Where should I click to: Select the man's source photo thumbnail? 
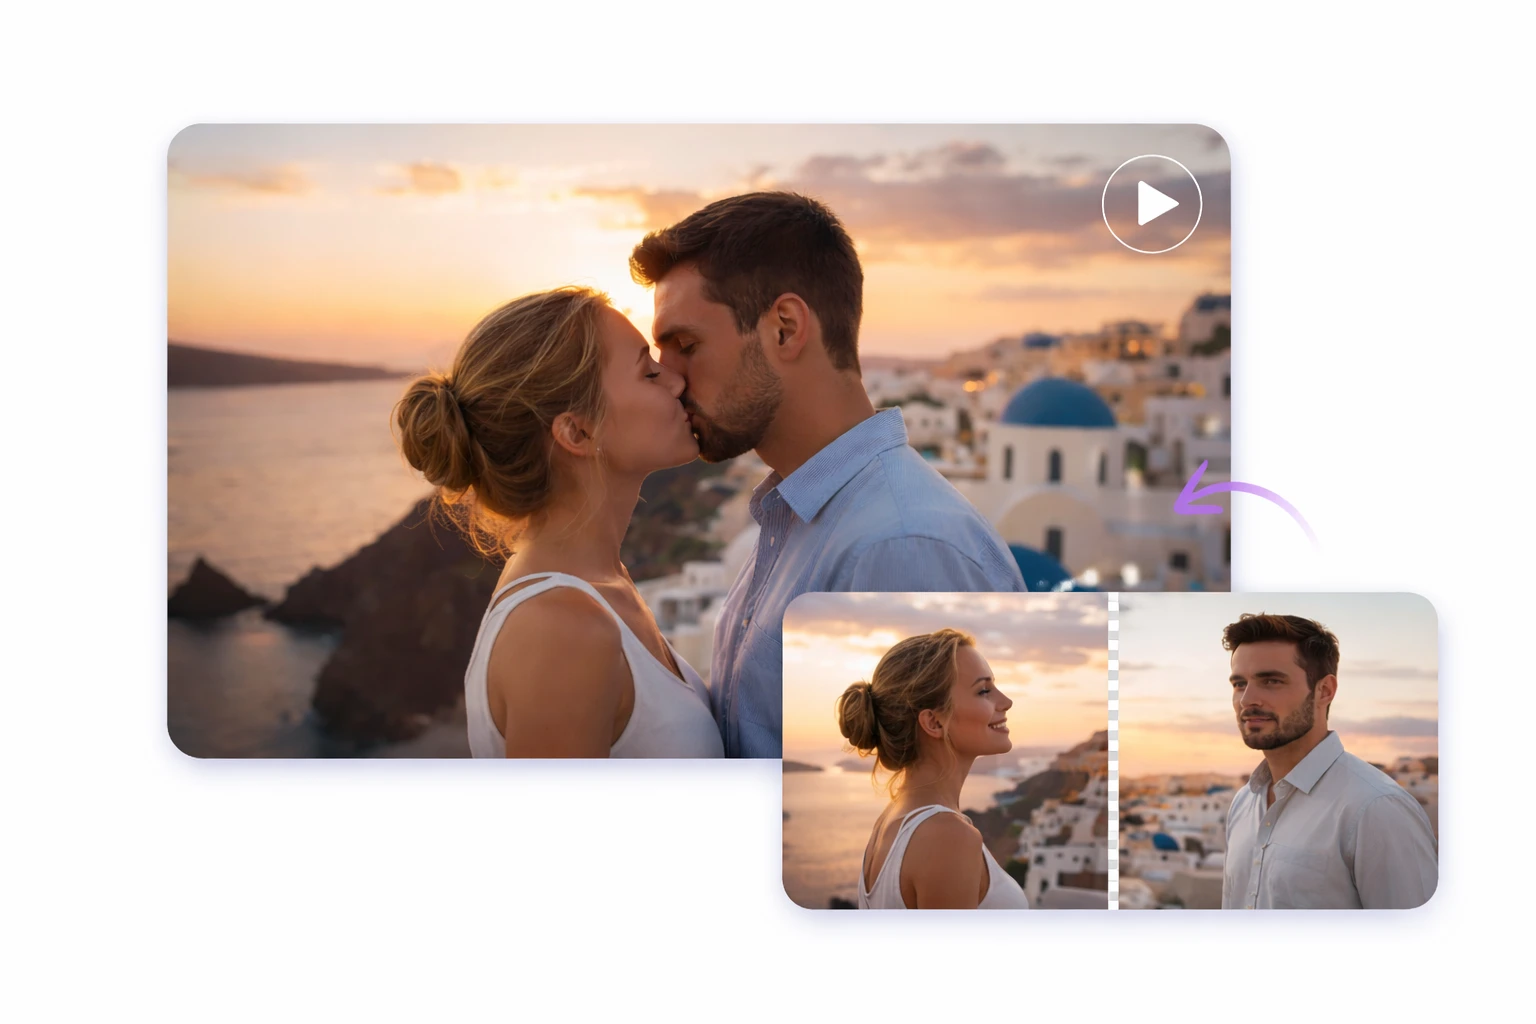(x=1278, y=750)
